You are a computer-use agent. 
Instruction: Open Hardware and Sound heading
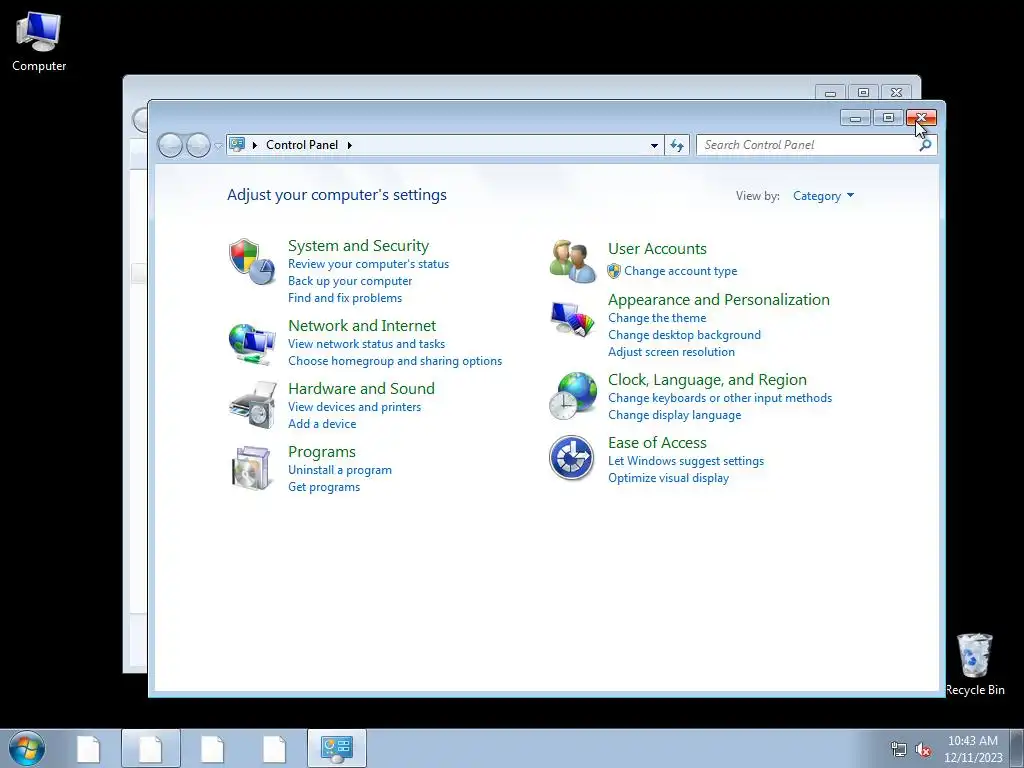point(361,389)
